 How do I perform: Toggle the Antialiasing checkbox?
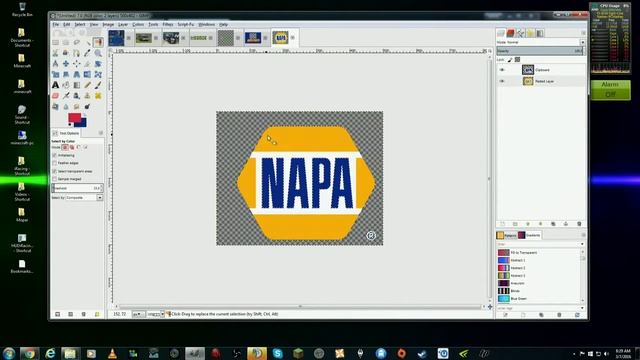point(54,155)
